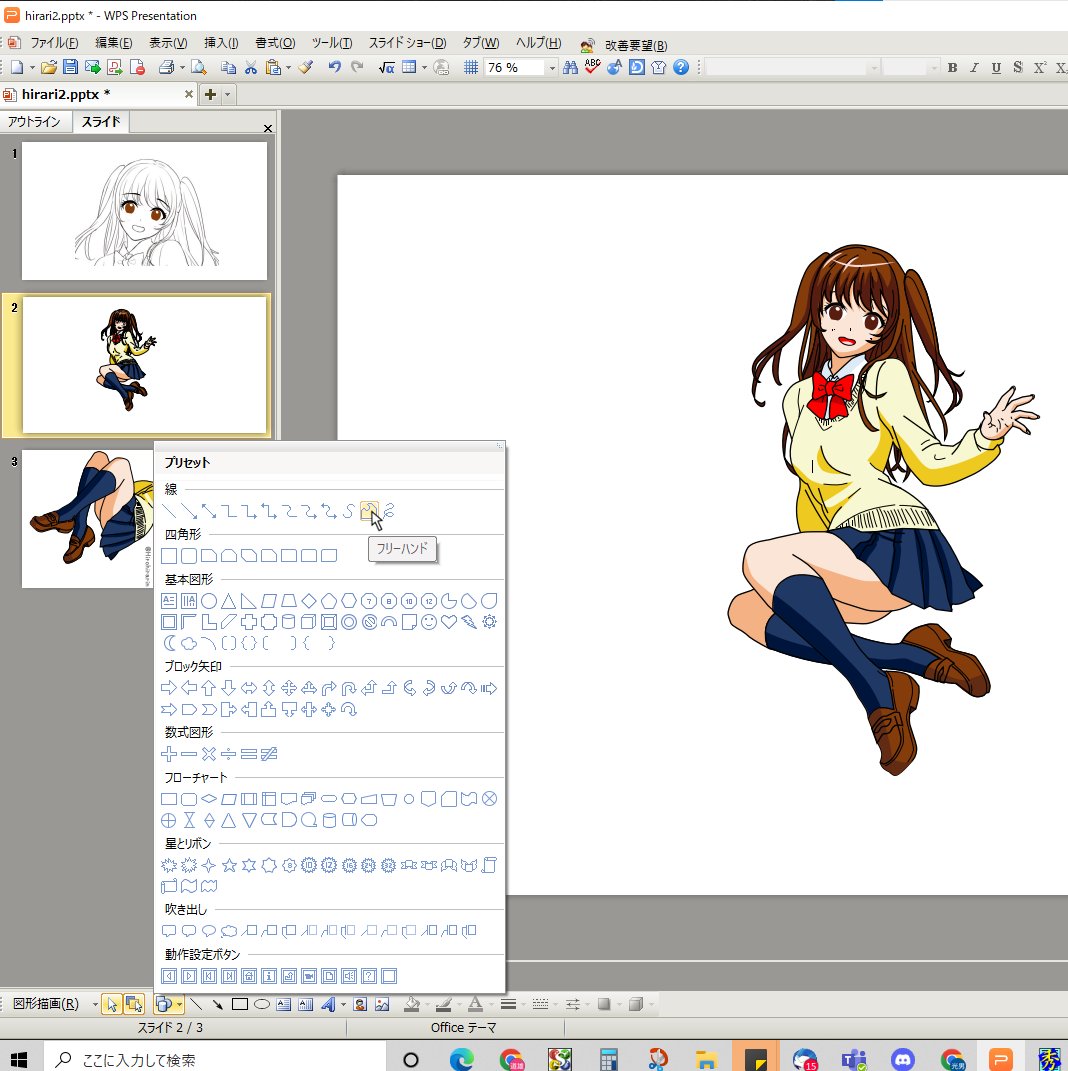
Task: Open the new tab dropdown arrow
Action: [x=228, y=94]
